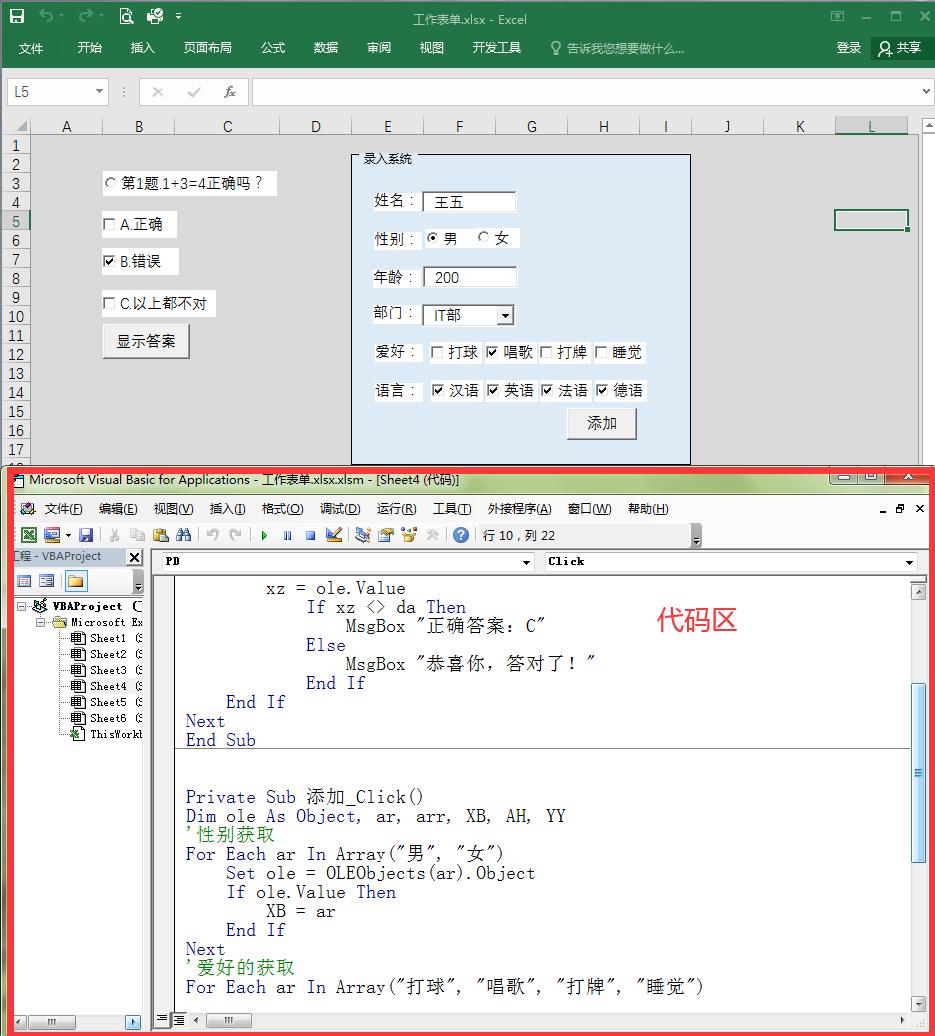Click the Find binoculars icon in VBA toolbar
The width and height of the screenshot is (935, 1036).
[183, 535]
